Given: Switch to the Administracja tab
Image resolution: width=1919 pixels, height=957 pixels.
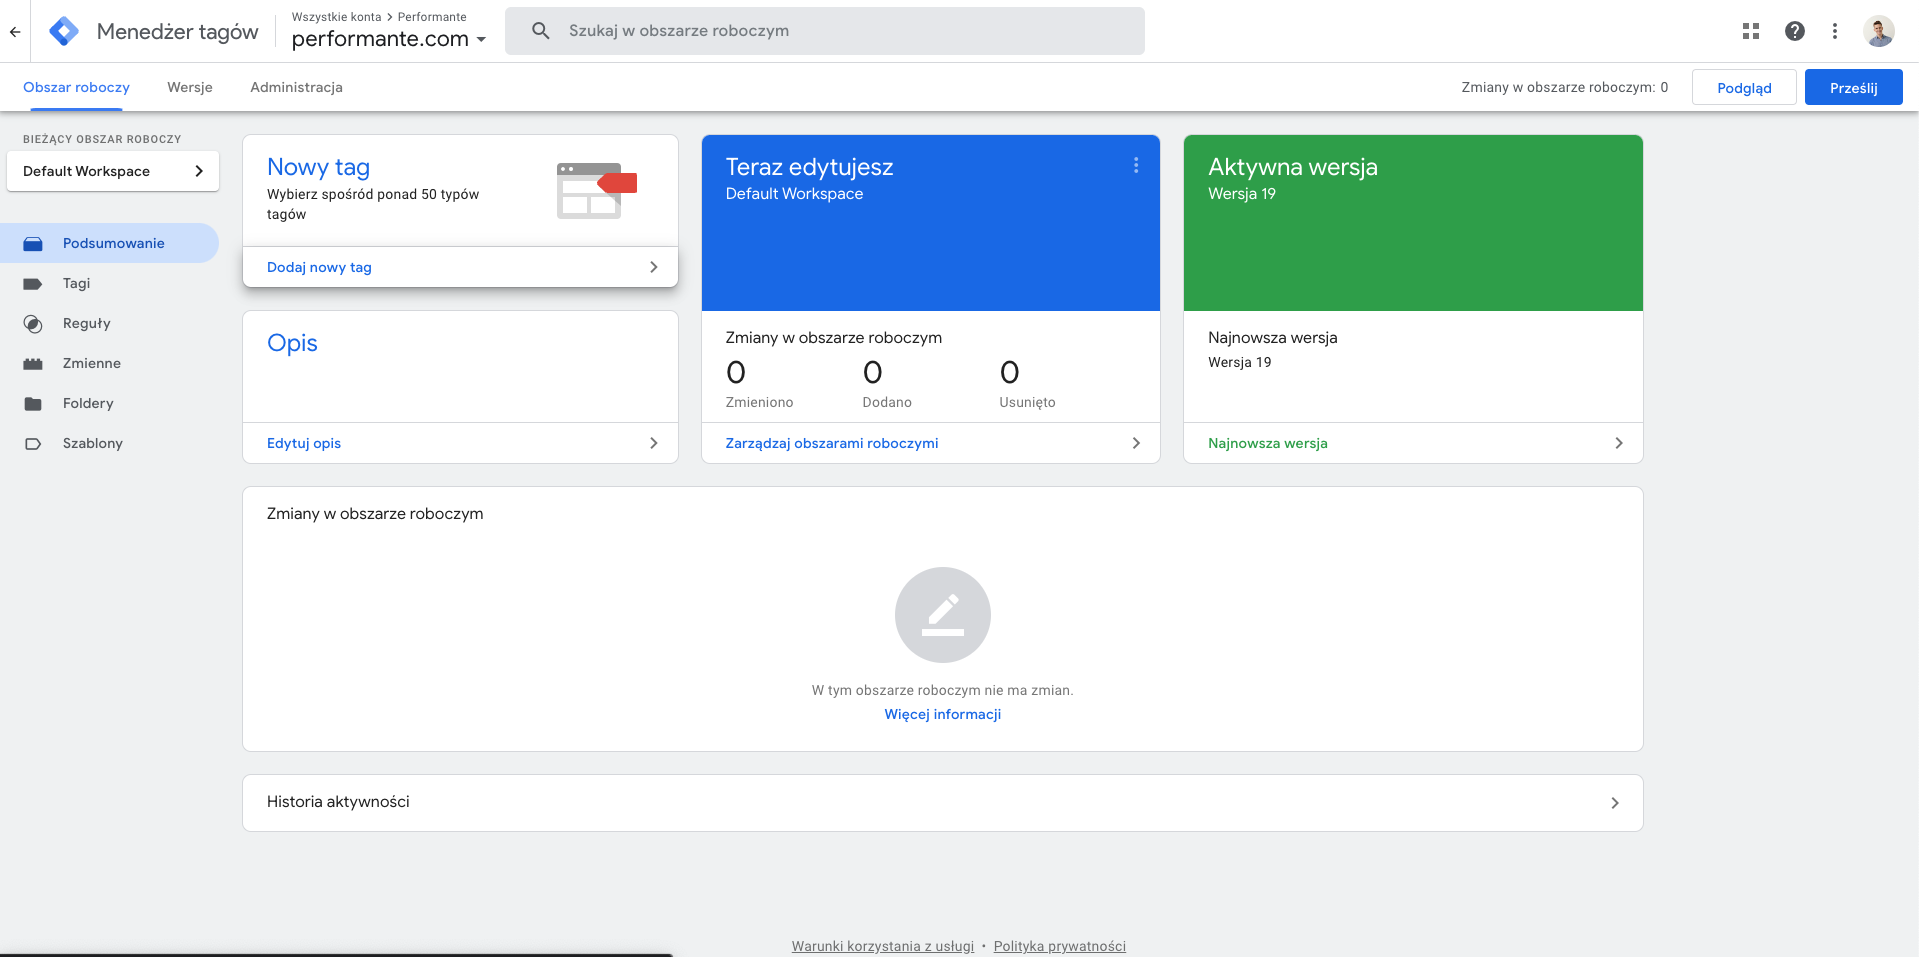Looking at the screenshot, I should tap(296, 87).
